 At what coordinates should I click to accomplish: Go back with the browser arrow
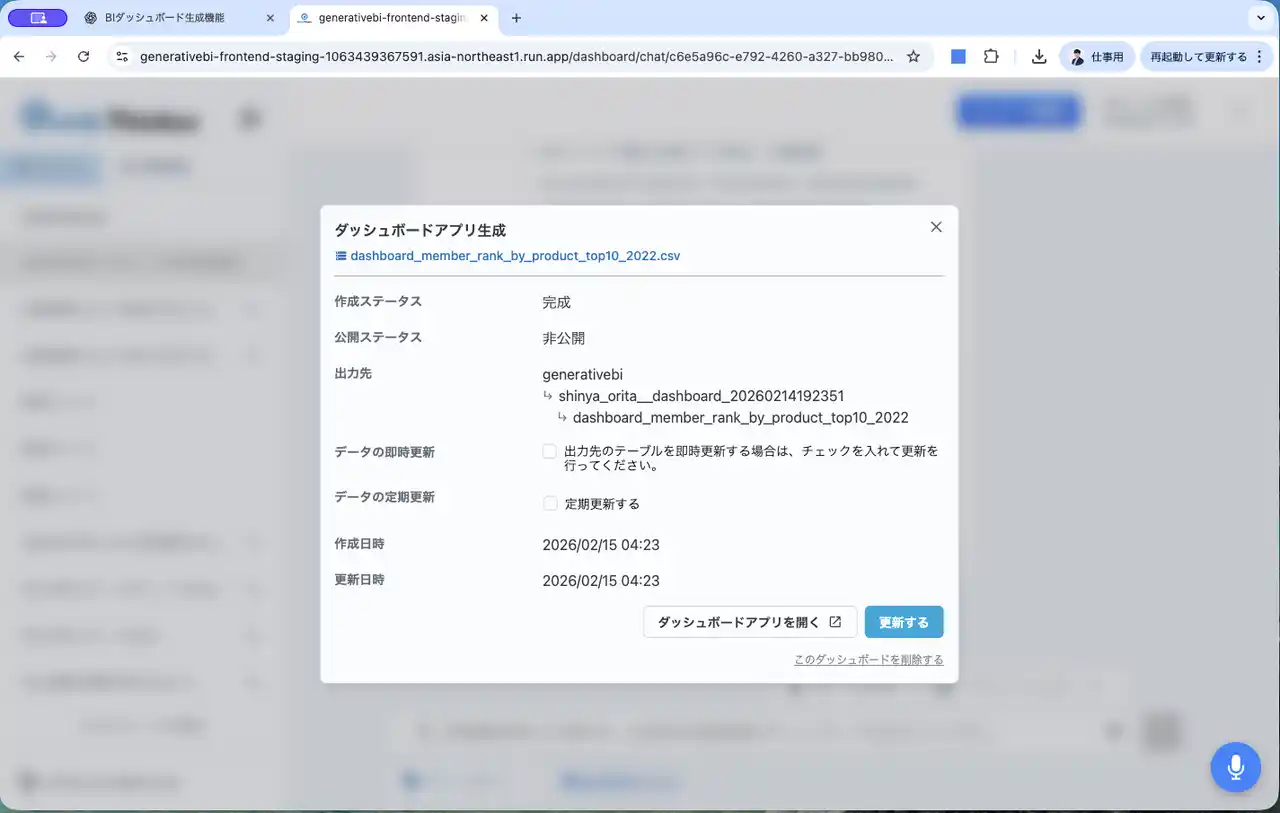[19, 57]
